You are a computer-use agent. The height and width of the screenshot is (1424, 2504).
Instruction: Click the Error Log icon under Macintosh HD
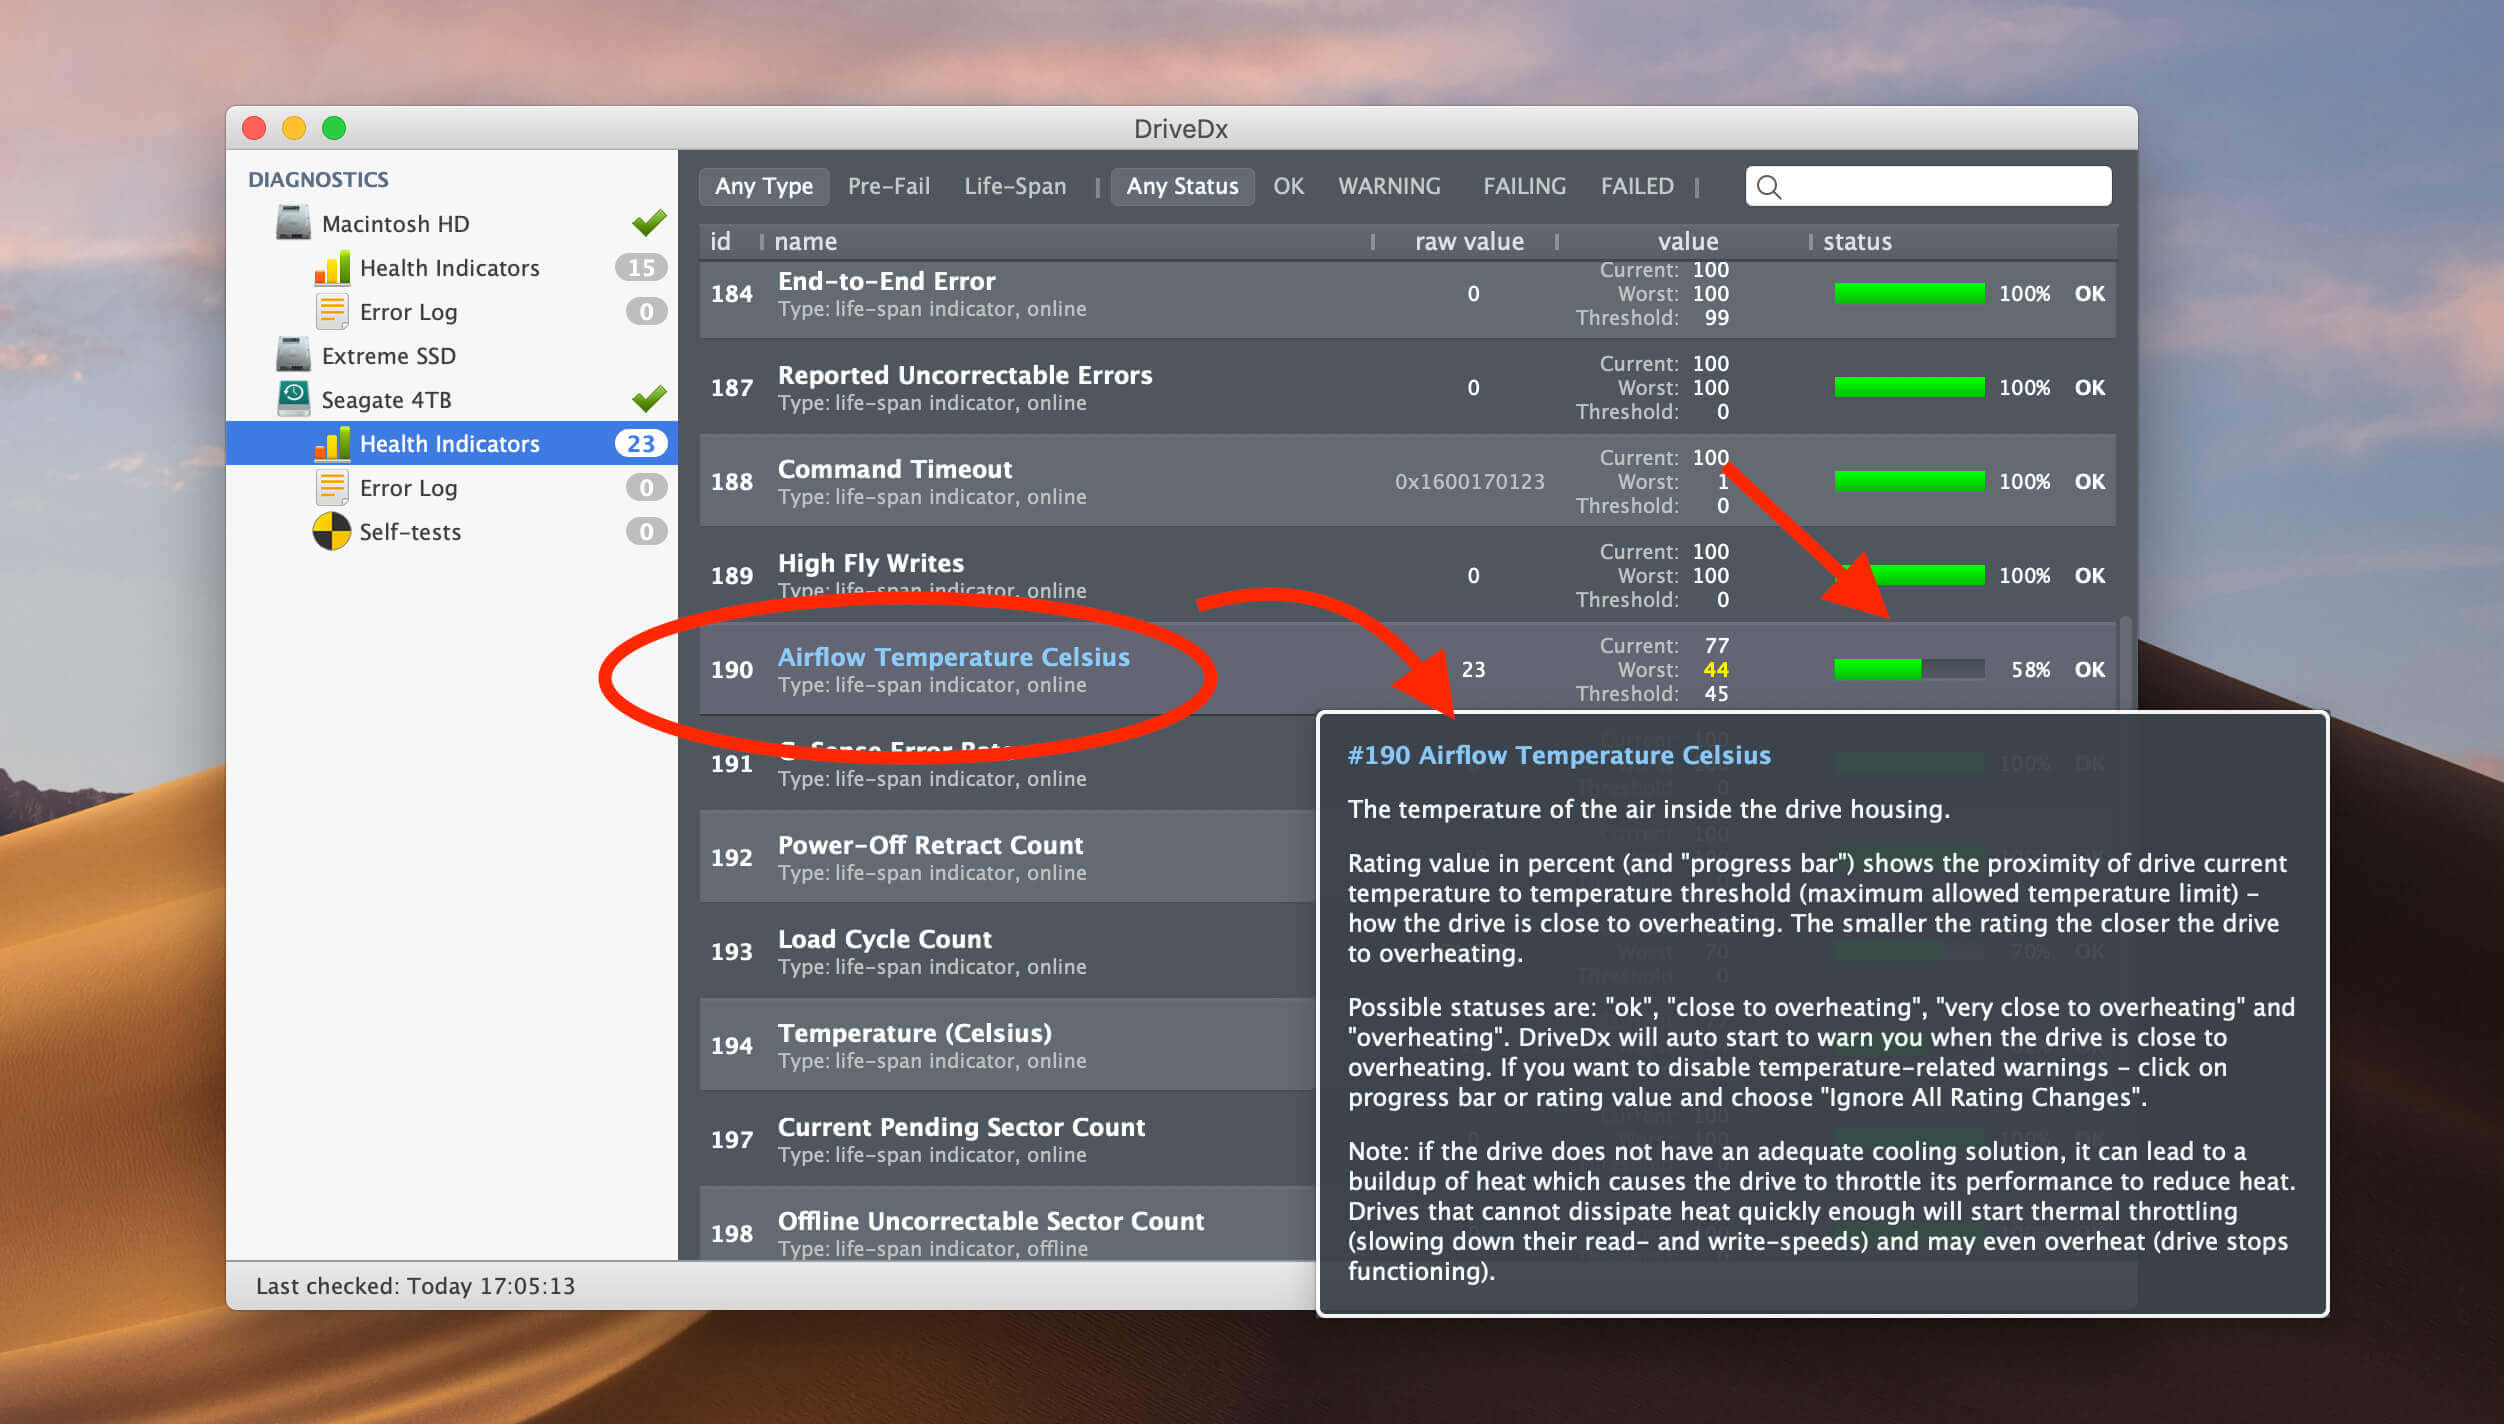[332, 312]
